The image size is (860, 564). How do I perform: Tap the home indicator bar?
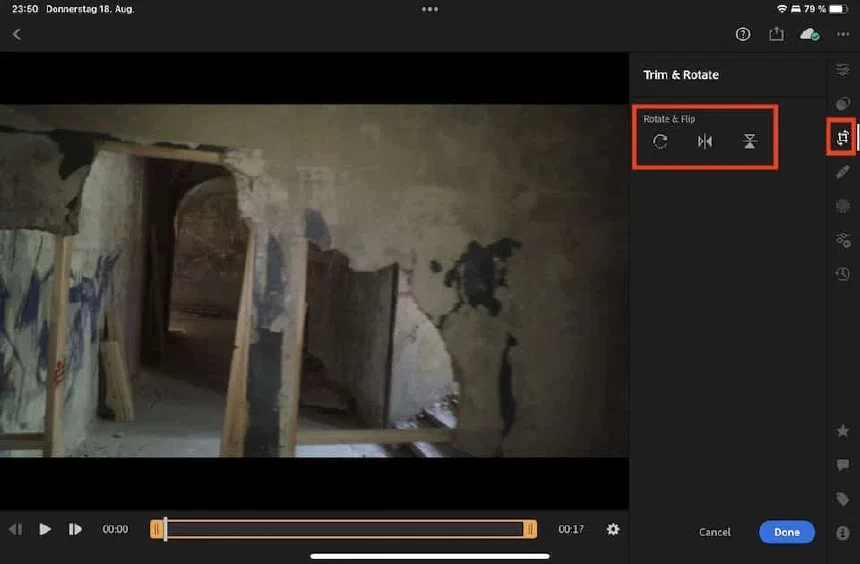430,556
